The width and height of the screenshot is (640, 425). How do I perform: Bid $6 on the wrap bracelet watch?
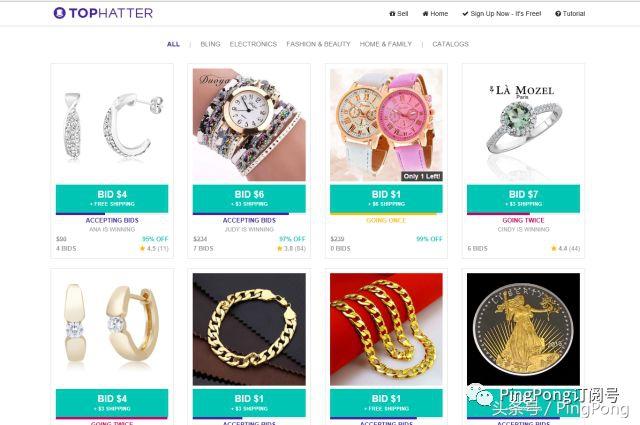(x=249, y=198)
